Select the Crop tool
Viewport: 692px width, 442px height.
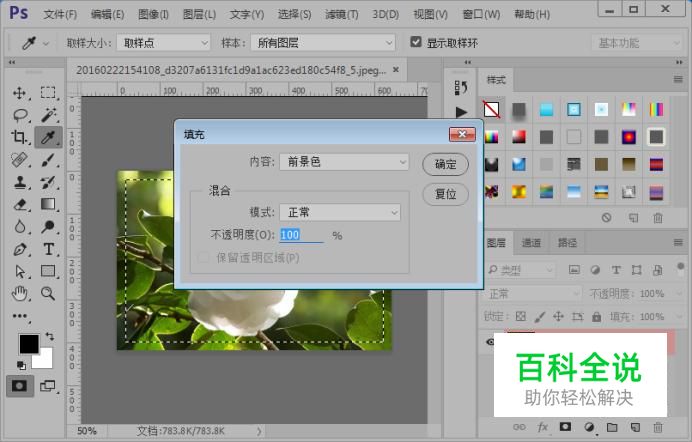click(19, 137)
